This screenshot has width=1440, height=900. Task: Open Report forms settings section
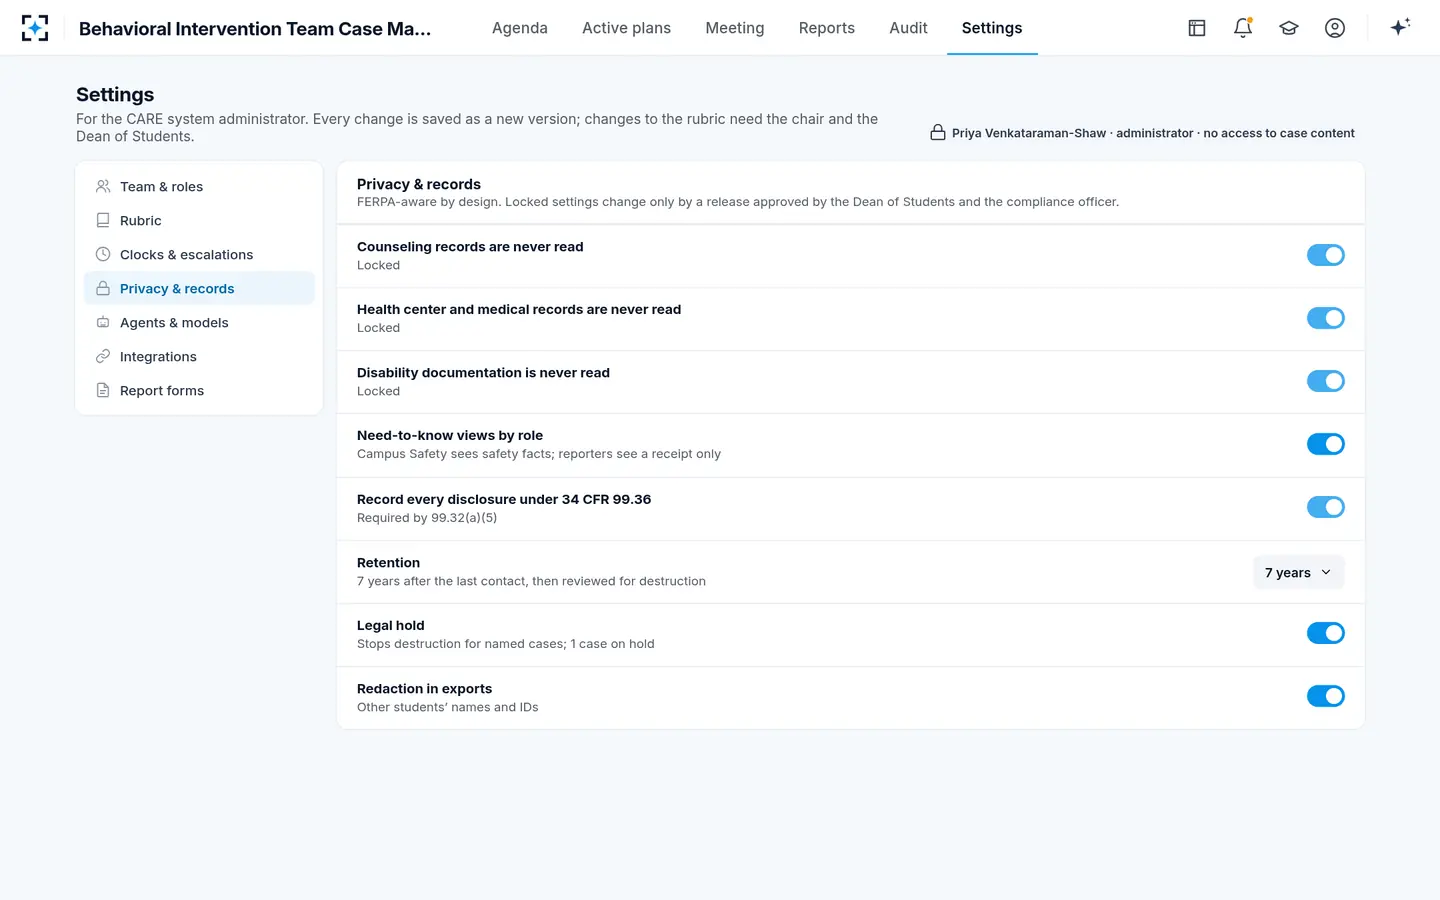tap(199, 391)
